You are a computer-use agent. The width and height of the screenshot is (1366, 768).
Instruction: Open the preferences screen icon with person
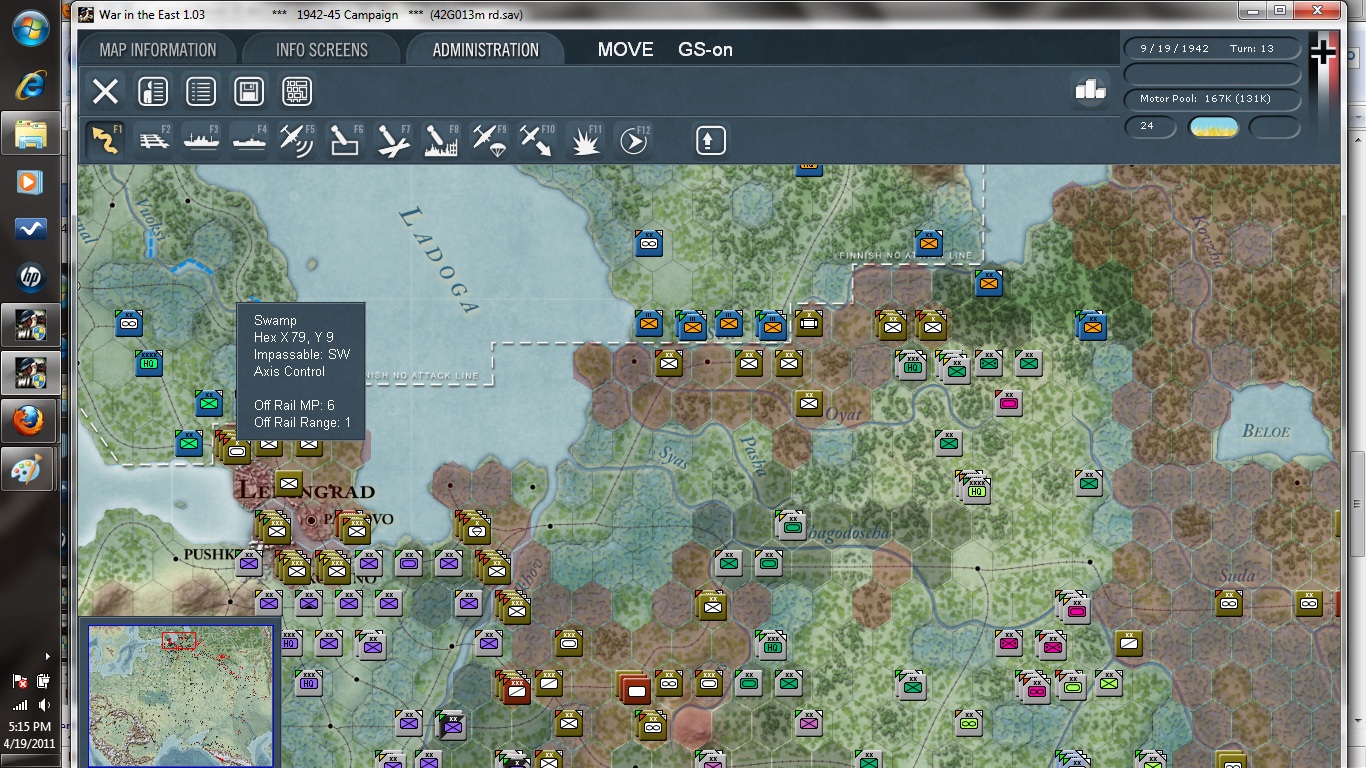pyautogui.click(x=152, y=92)
